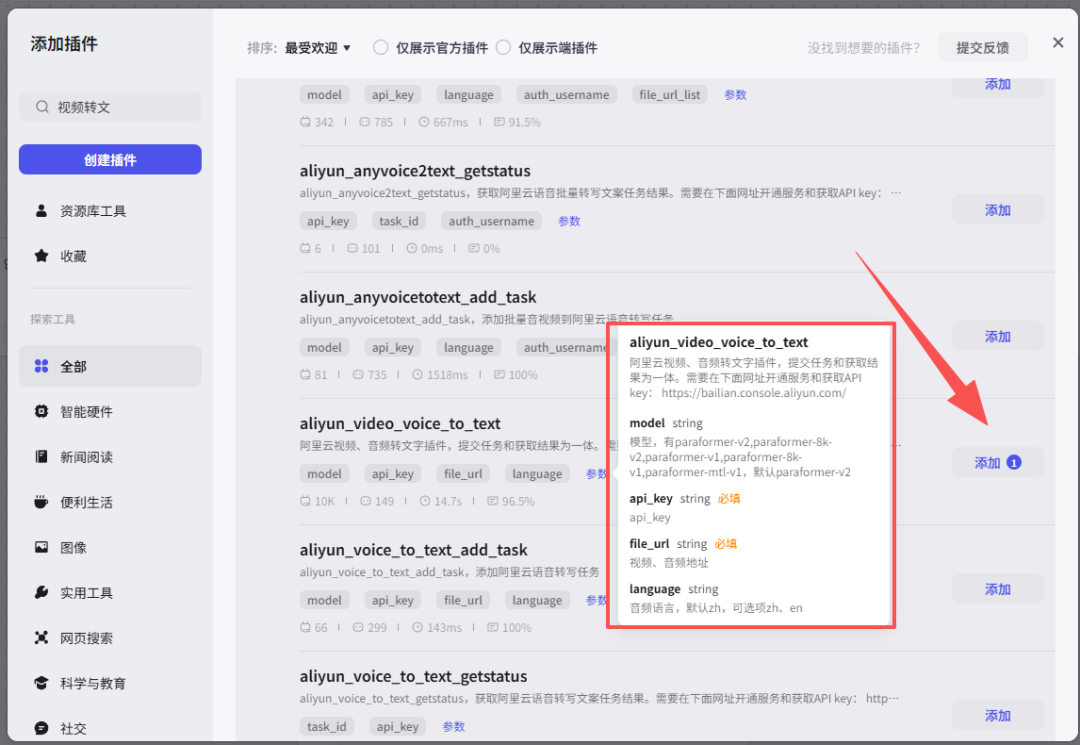Enable 仅展示端插件 radio option
1080x745 pixels.
[503, 48]
